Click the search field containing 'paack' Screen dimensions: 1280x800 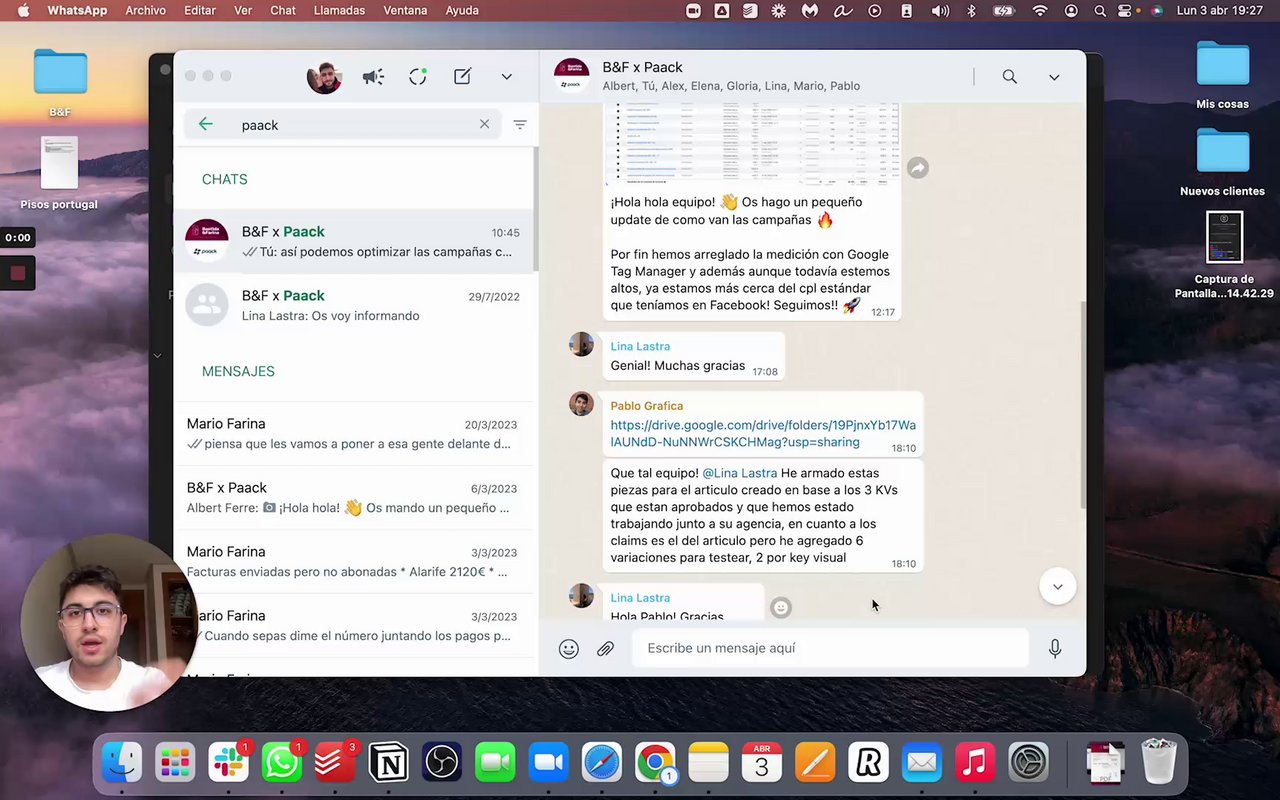(343, 125)
